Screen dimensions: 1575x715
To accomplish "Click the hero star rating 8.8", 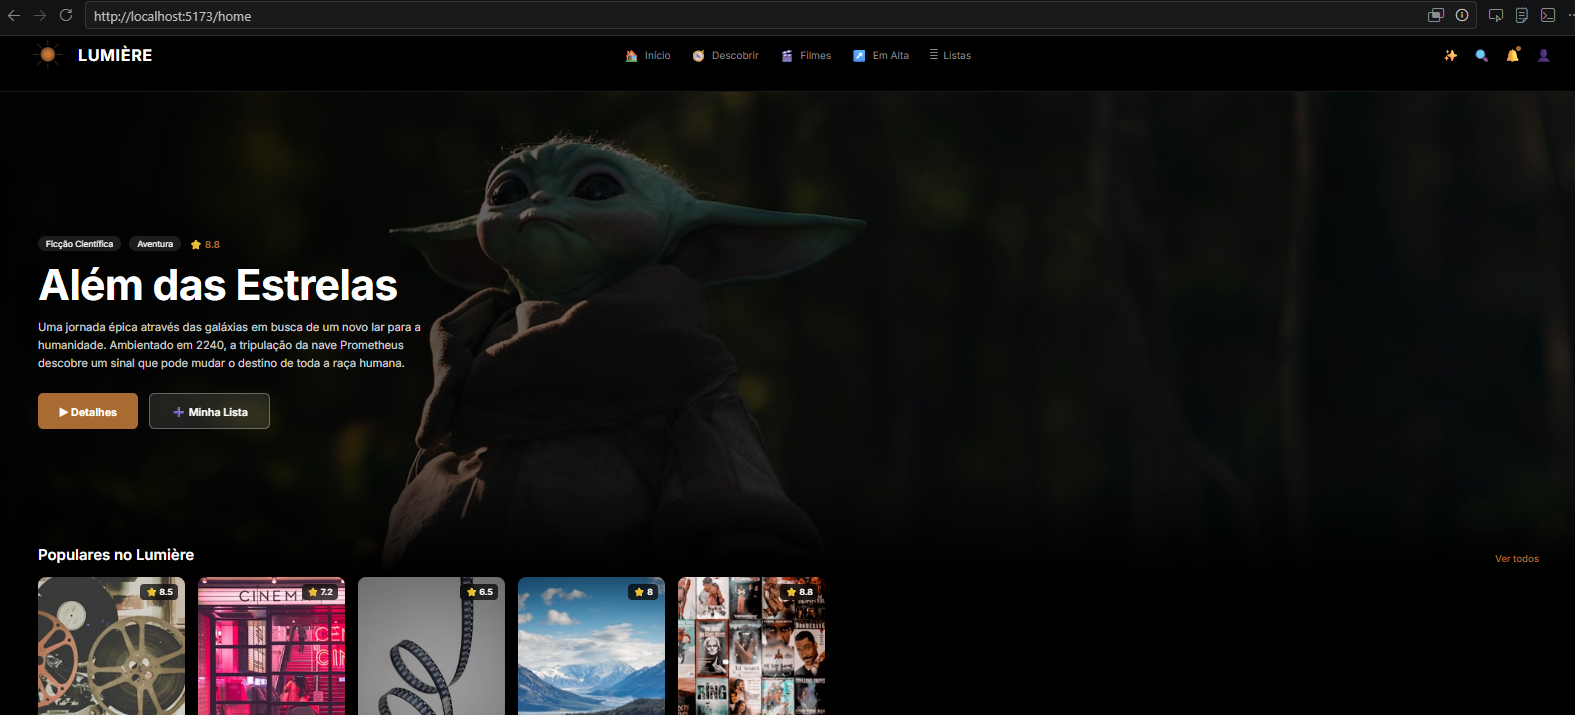I will (205, 244).
